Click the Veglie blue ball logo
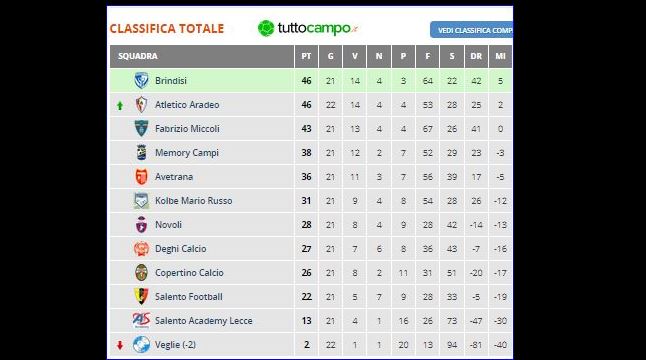Image resolution: width=646 pixels, height=360 pixels. coord(141,345)
